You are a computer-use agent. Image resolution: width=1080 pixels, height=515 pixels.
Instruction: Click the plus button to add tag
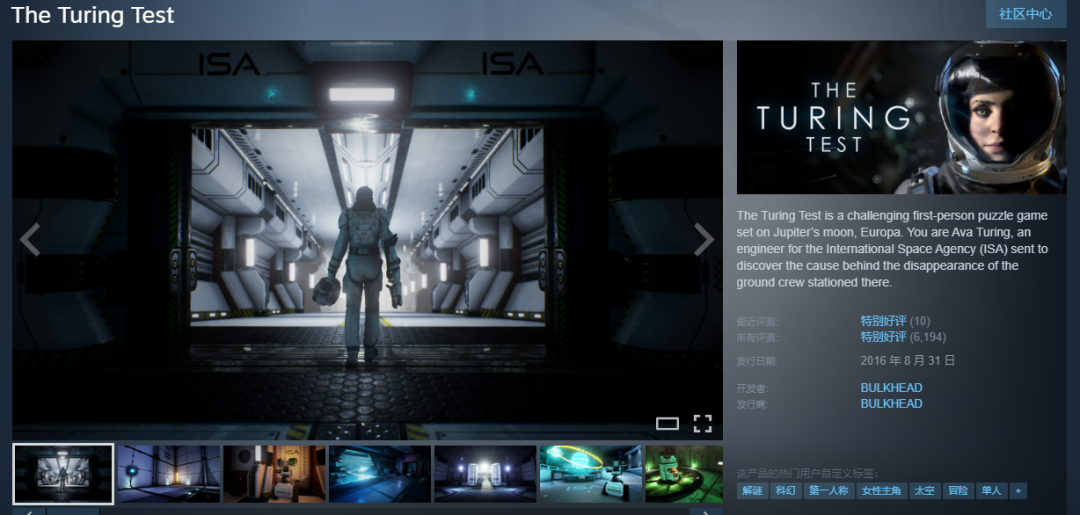click(x=1018, y=491)
